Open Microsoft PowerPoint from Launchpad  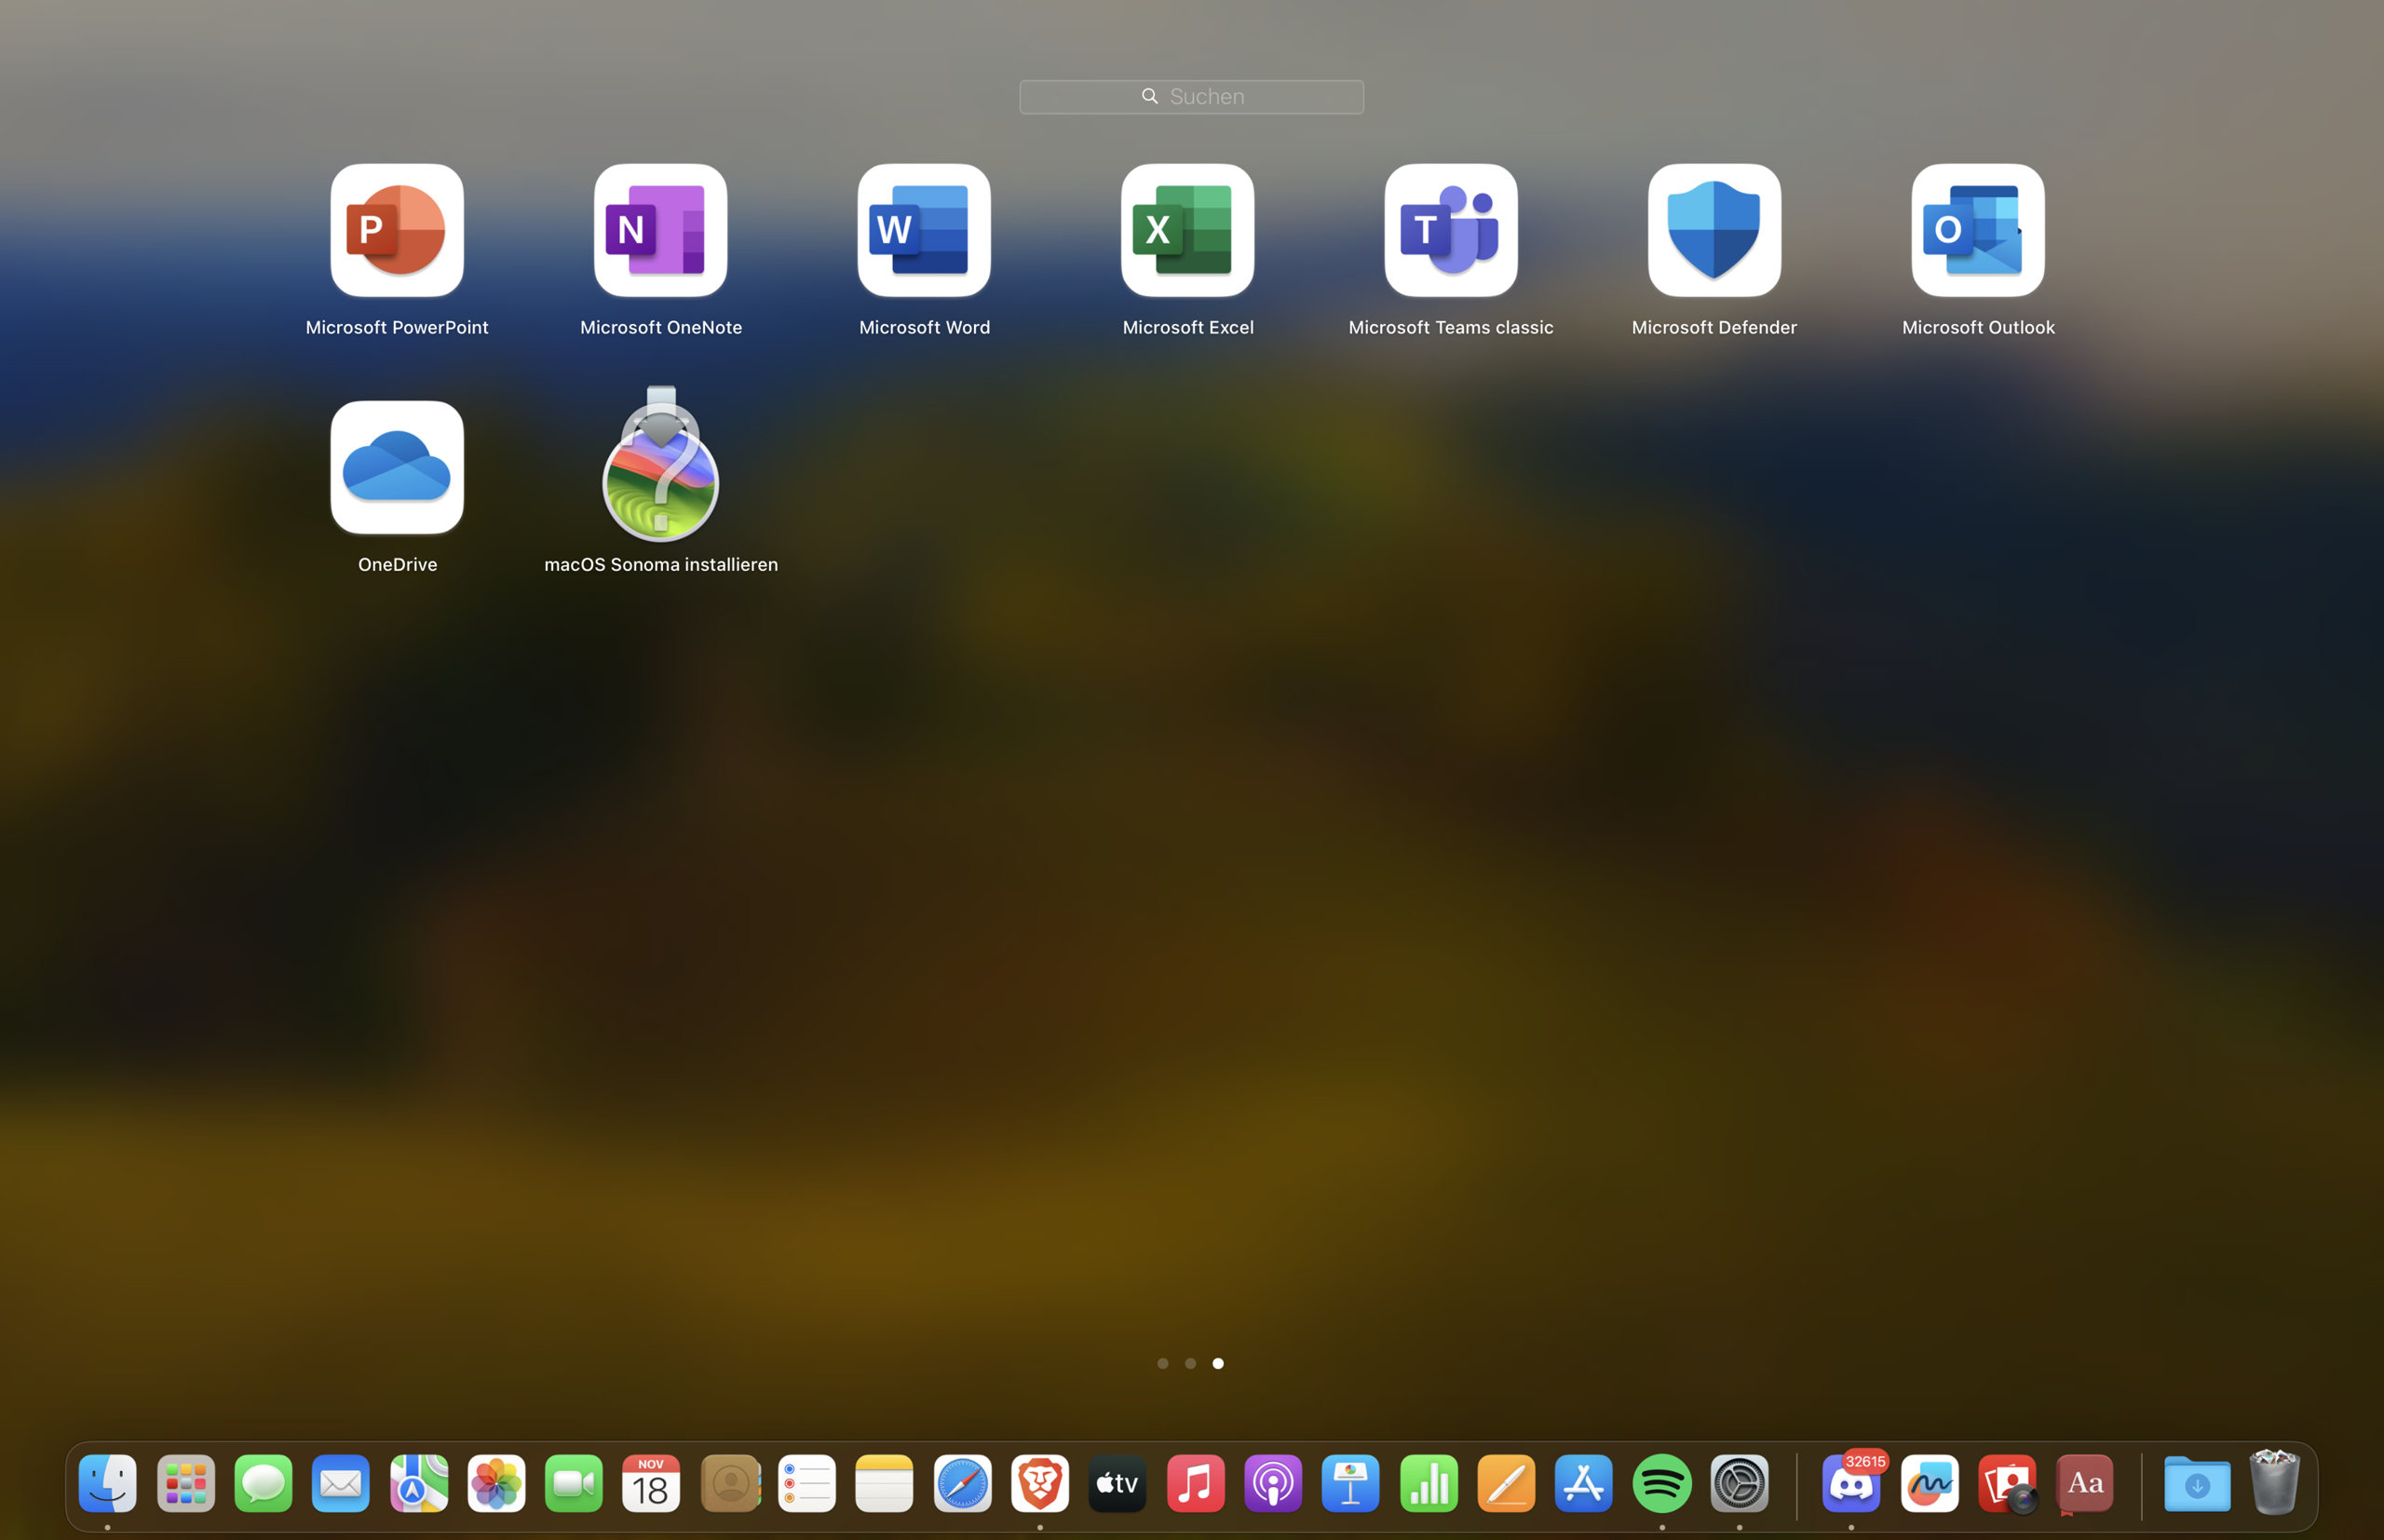397,230
